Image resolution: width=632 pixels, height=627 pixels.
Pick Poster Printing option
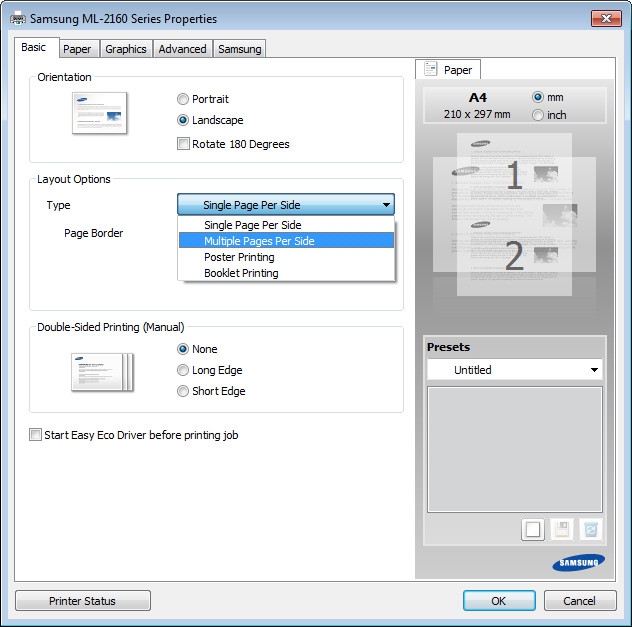pos(286,257)
